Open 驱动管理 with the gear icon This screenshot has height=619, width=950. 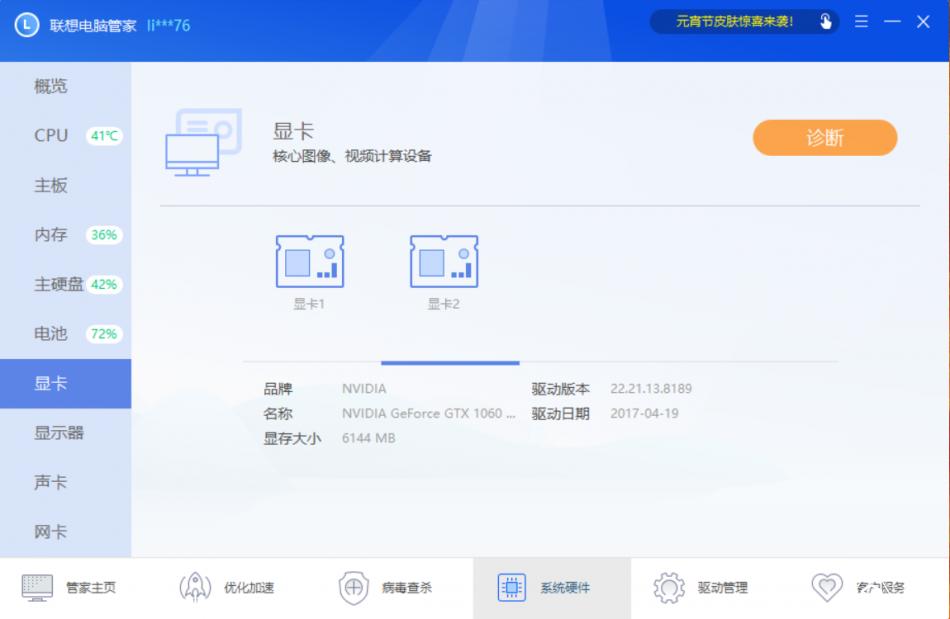(x=668, y=587)
